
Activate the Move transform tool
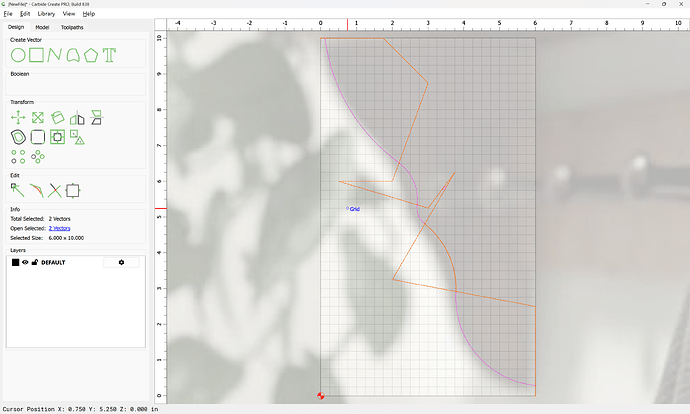coord(18,118)
